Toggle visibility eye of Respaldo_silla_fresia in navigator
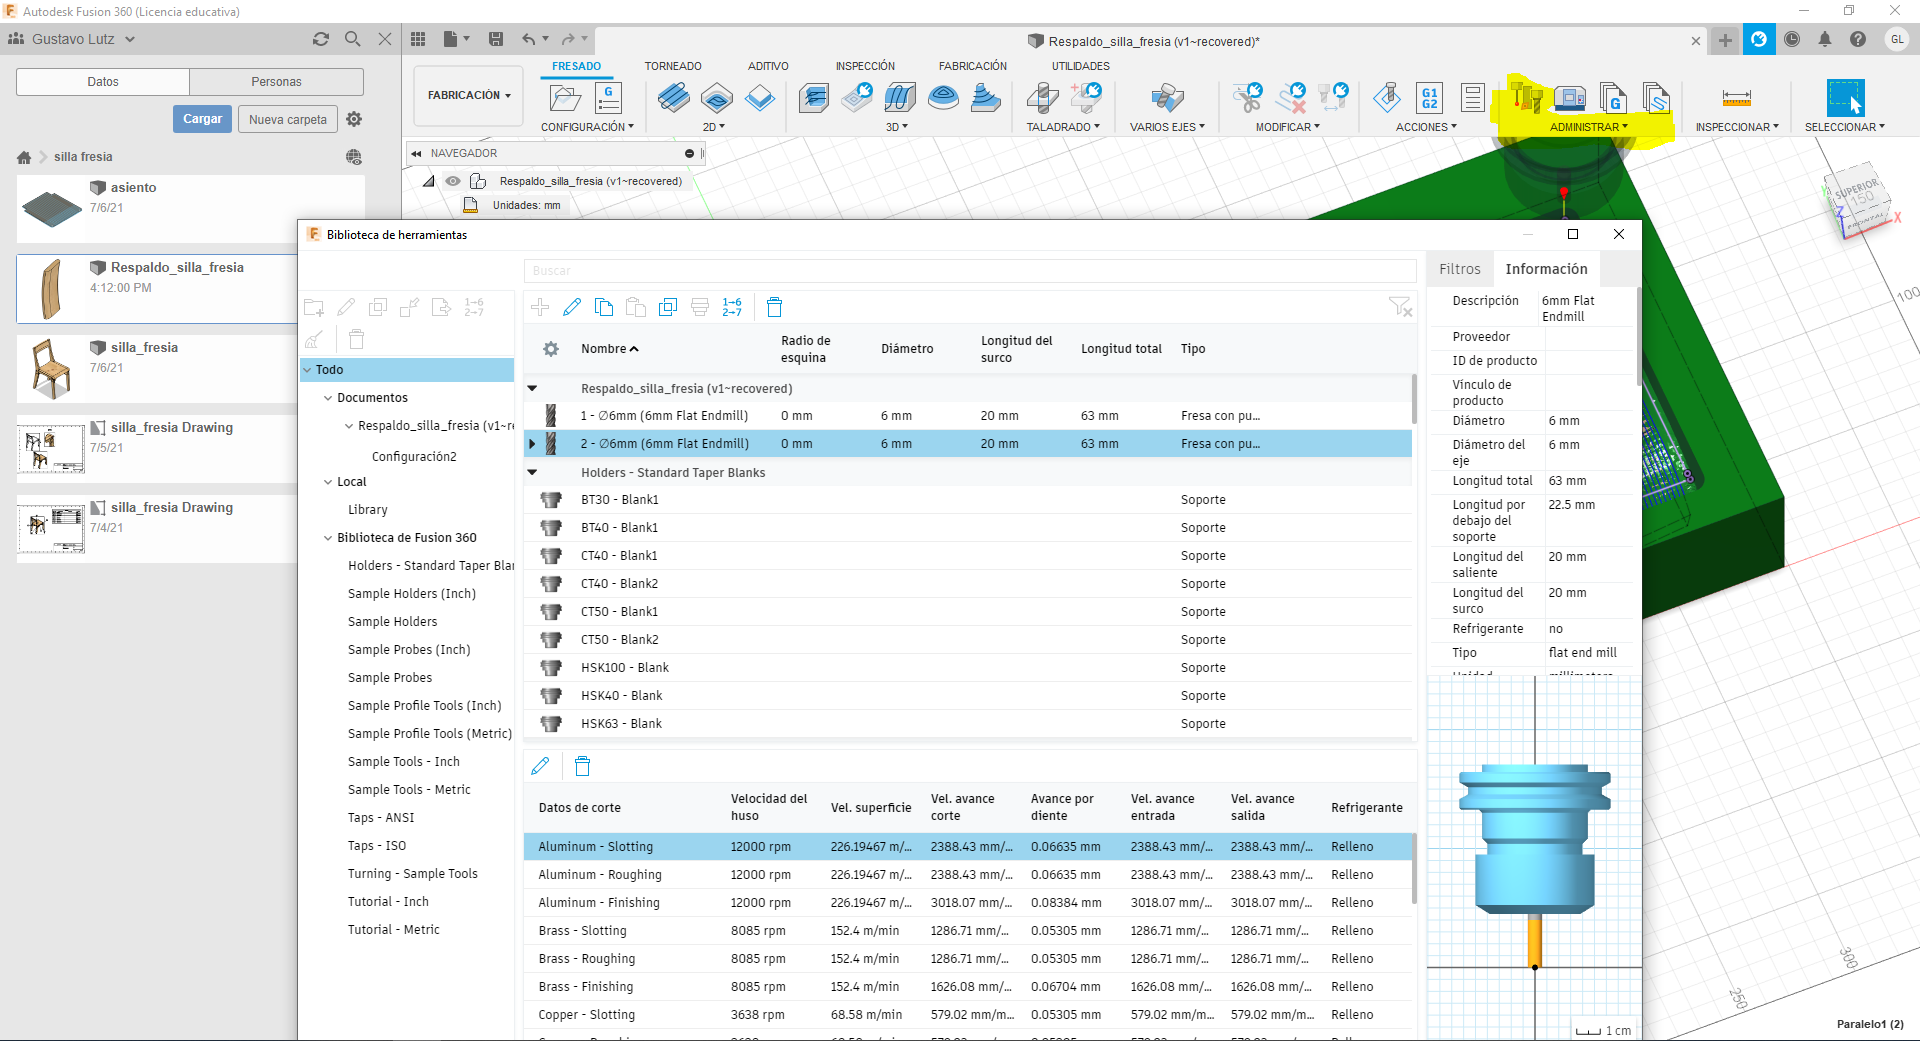 453,181
